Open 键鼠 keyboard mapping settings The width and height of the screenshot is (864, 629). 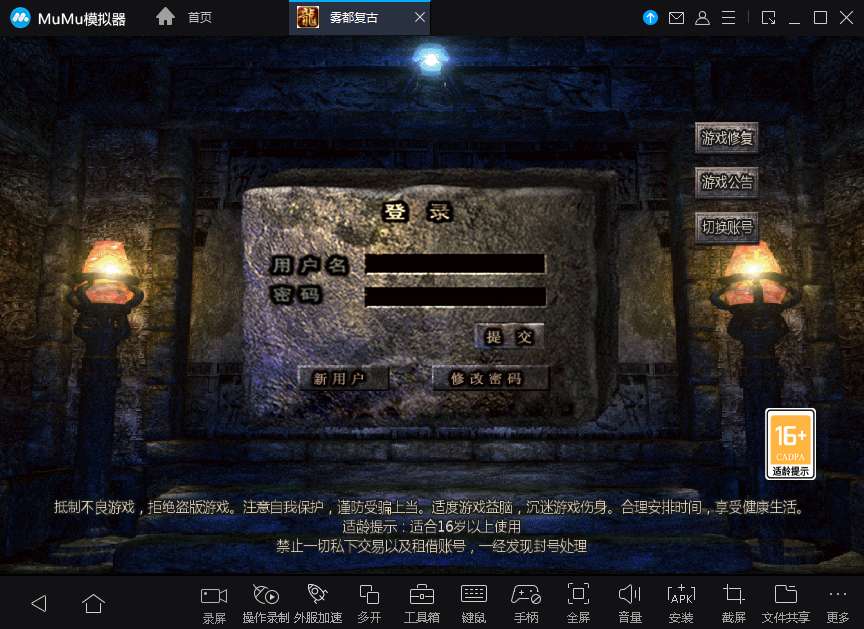[x=473, y=601]
